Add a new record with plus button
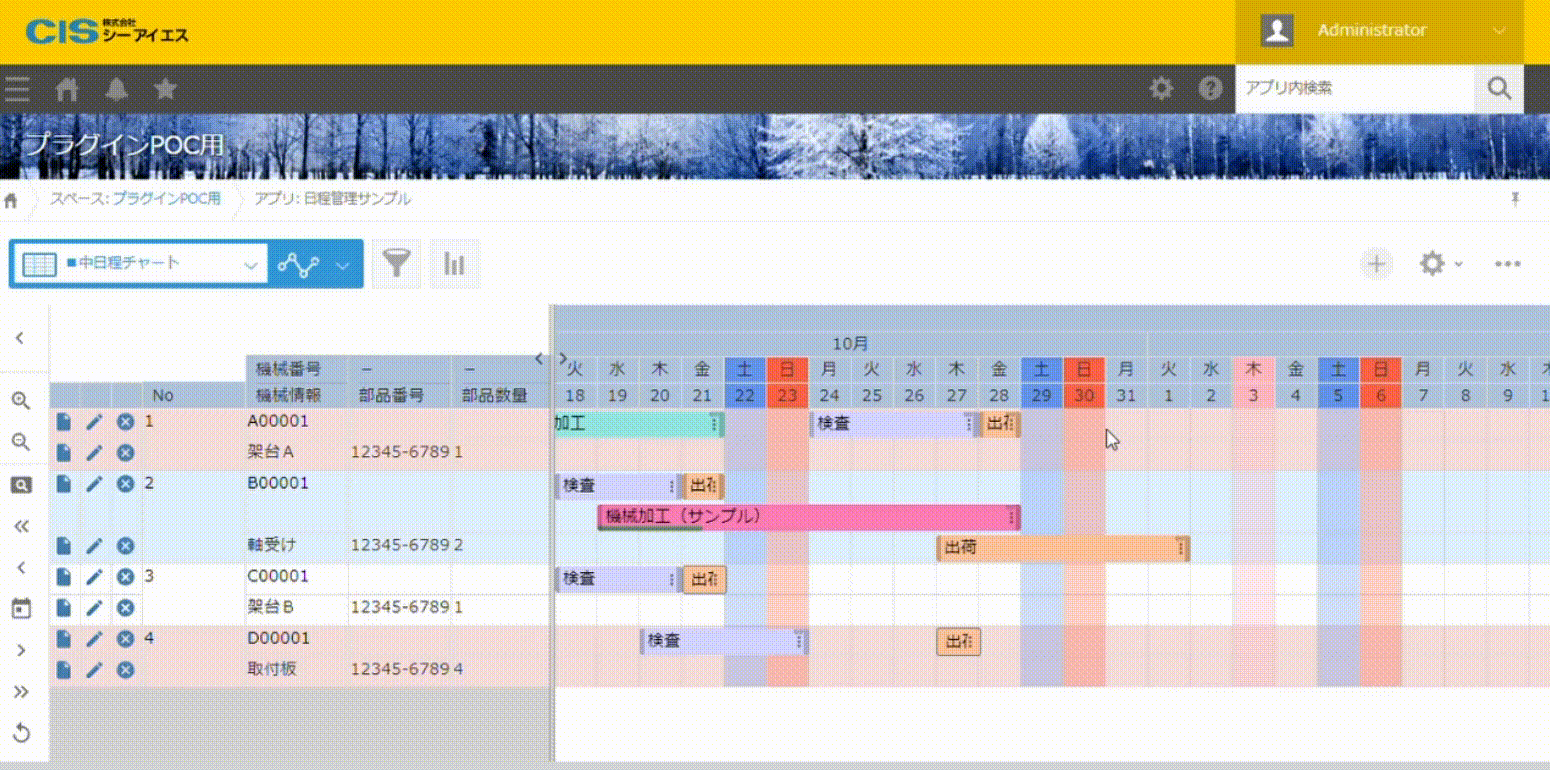The image size is (1550, 770). (1377, 264)
